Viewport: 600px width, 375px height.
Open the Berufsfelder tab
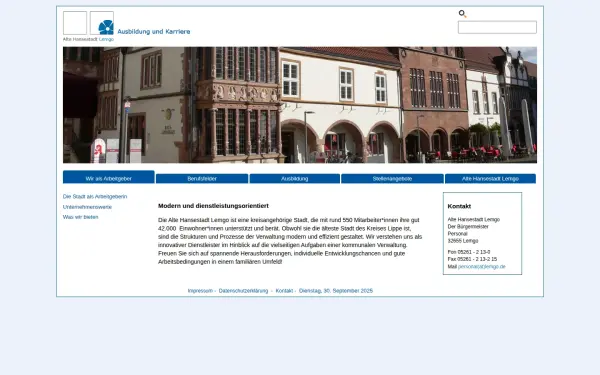coord(202,179)
